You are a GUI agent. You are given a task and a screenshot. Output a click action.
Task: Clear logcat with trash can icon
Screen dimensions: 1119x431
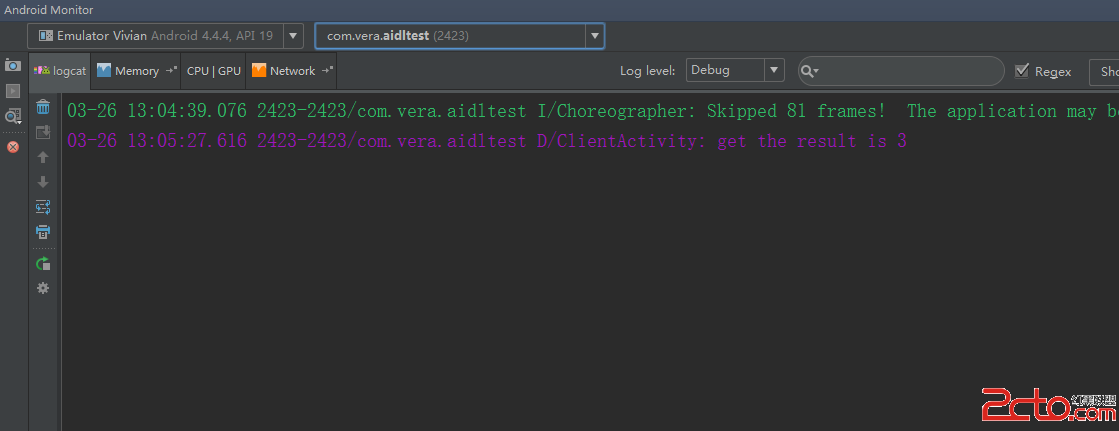click(x=43, y=107)
